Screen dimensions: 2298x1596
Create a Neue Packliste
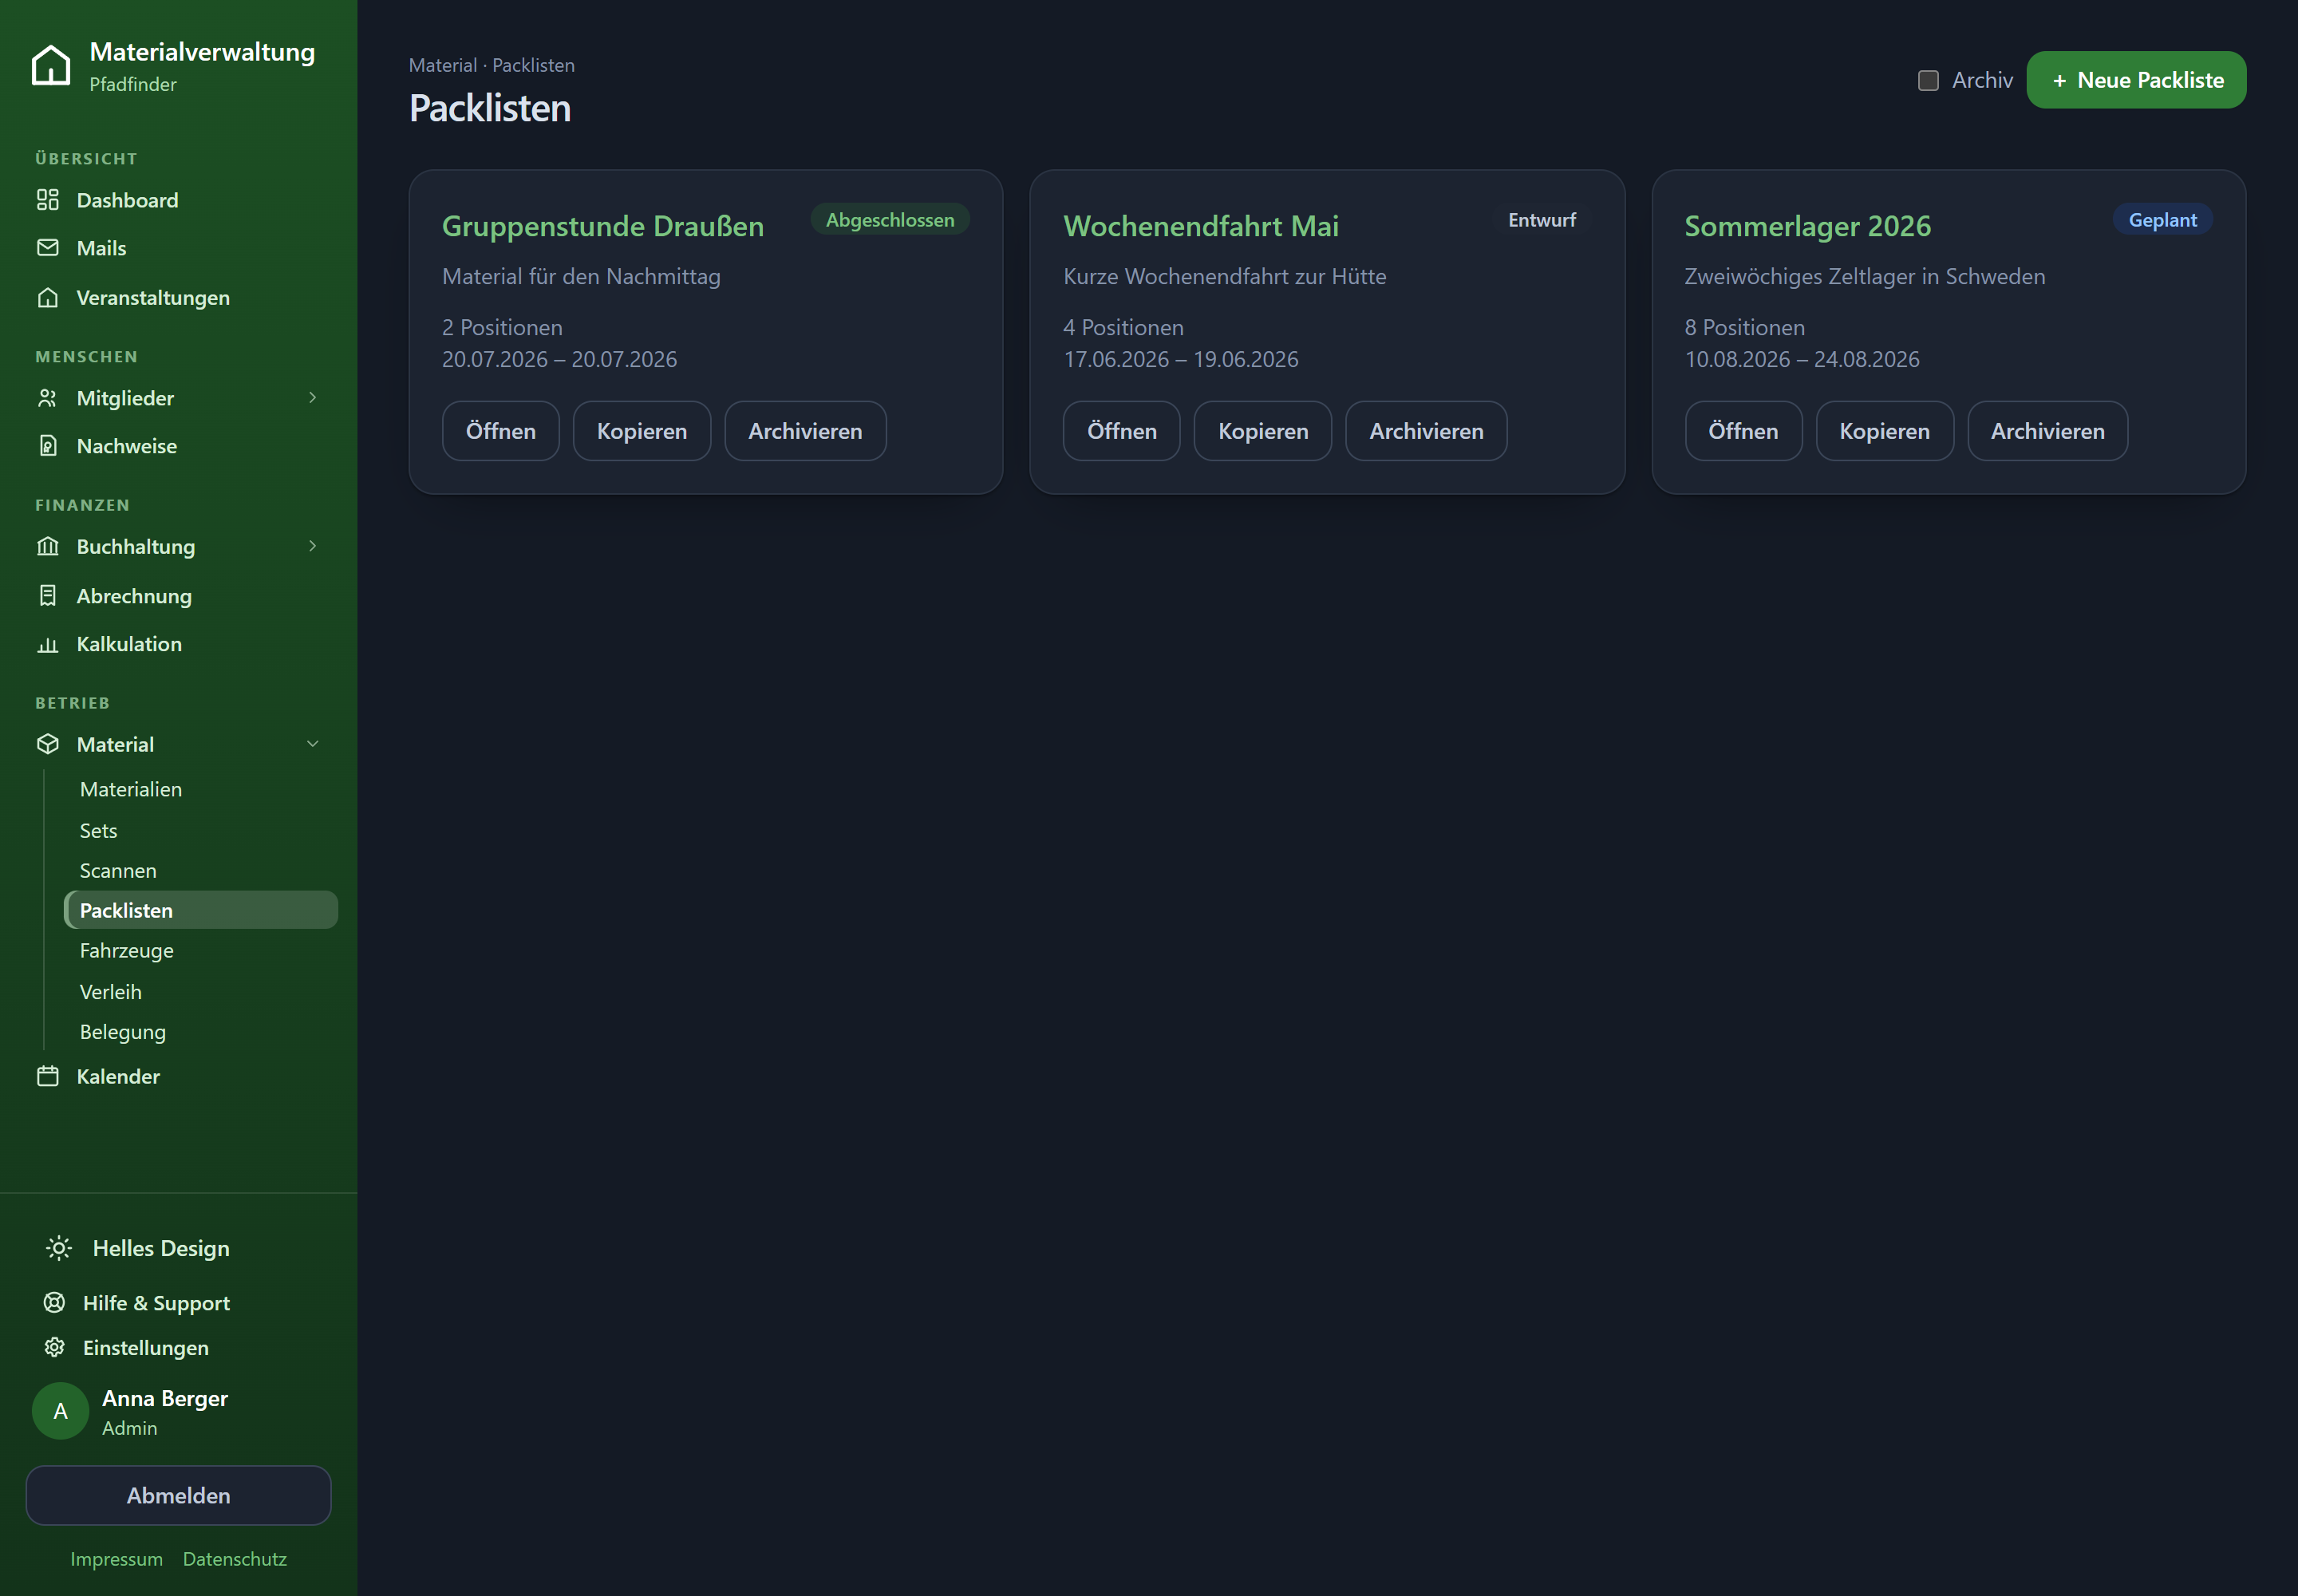[x=2136, y=80]
